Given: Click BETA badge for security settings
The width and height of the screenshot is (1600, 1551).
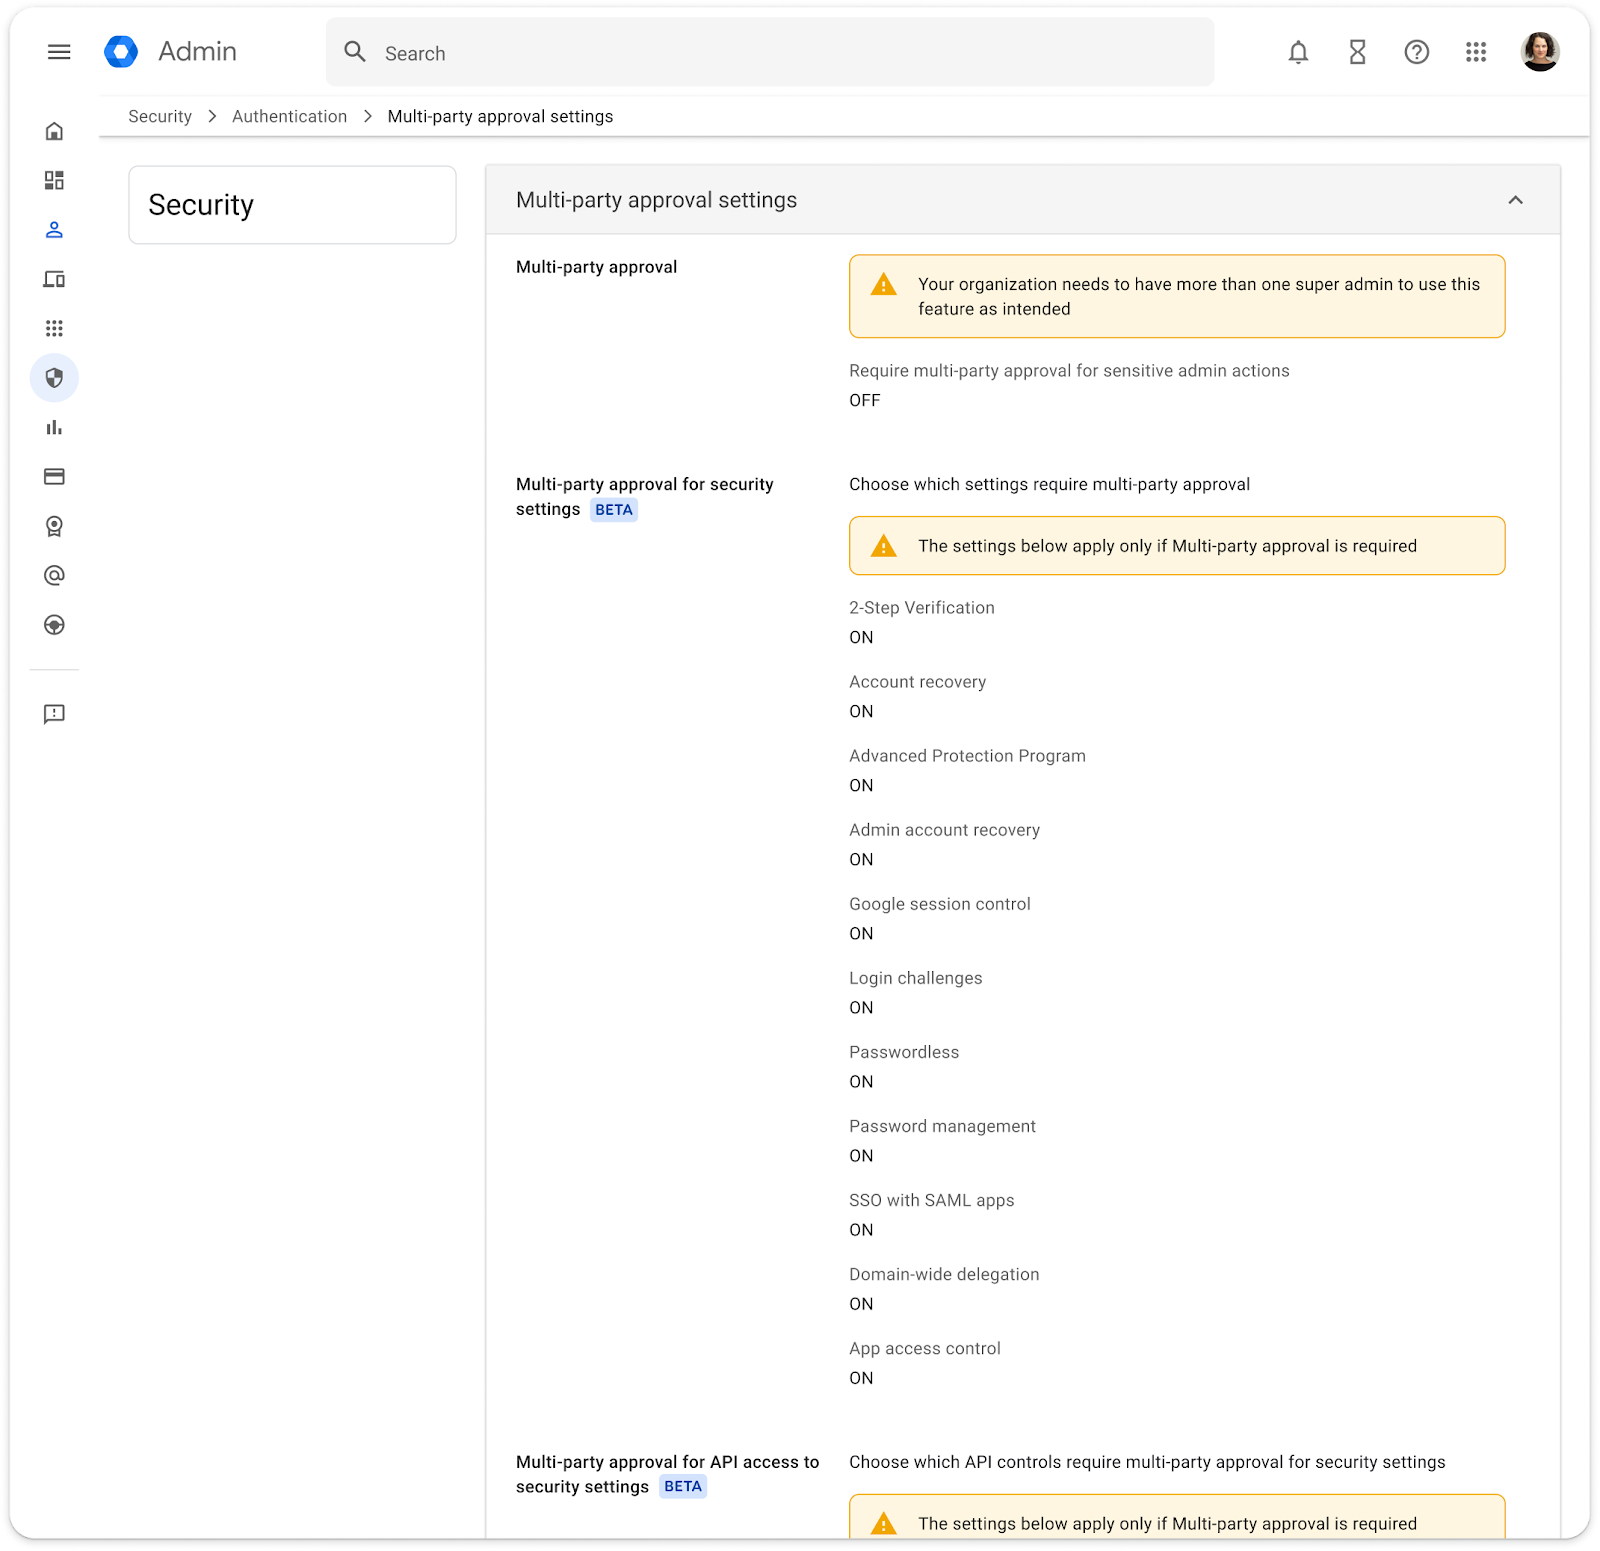Looking at the screenshot, I should 614,510.
